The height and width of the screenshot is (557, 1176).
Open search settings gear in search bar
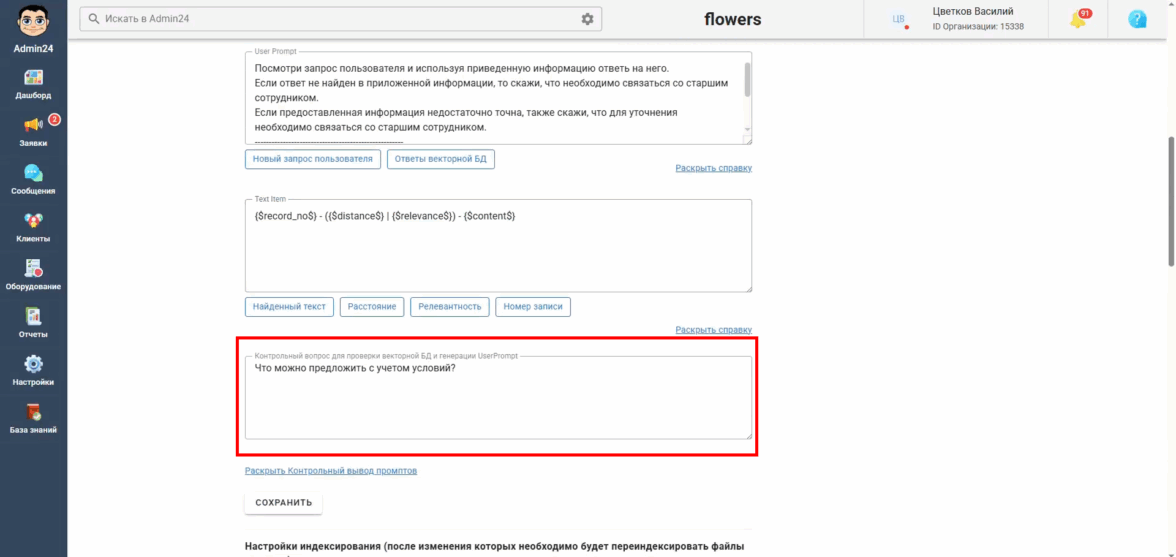click(587, 19)
